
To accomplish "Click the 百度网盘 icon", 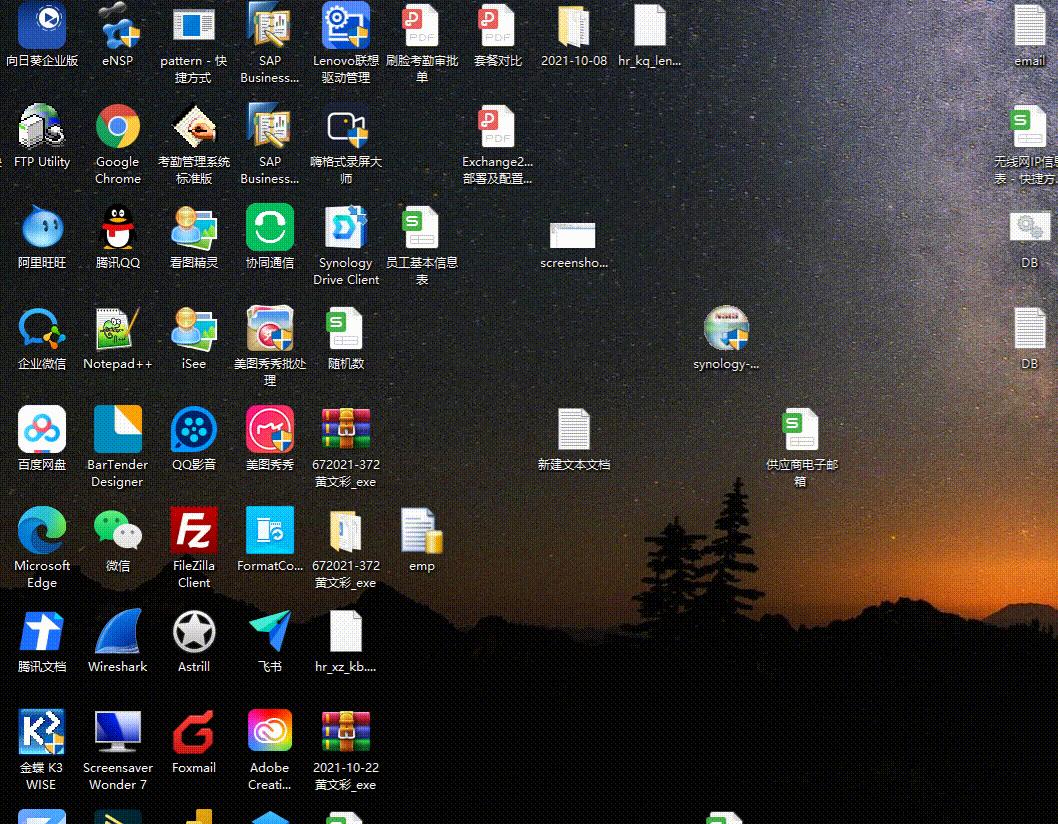I will tap(42, 429).
